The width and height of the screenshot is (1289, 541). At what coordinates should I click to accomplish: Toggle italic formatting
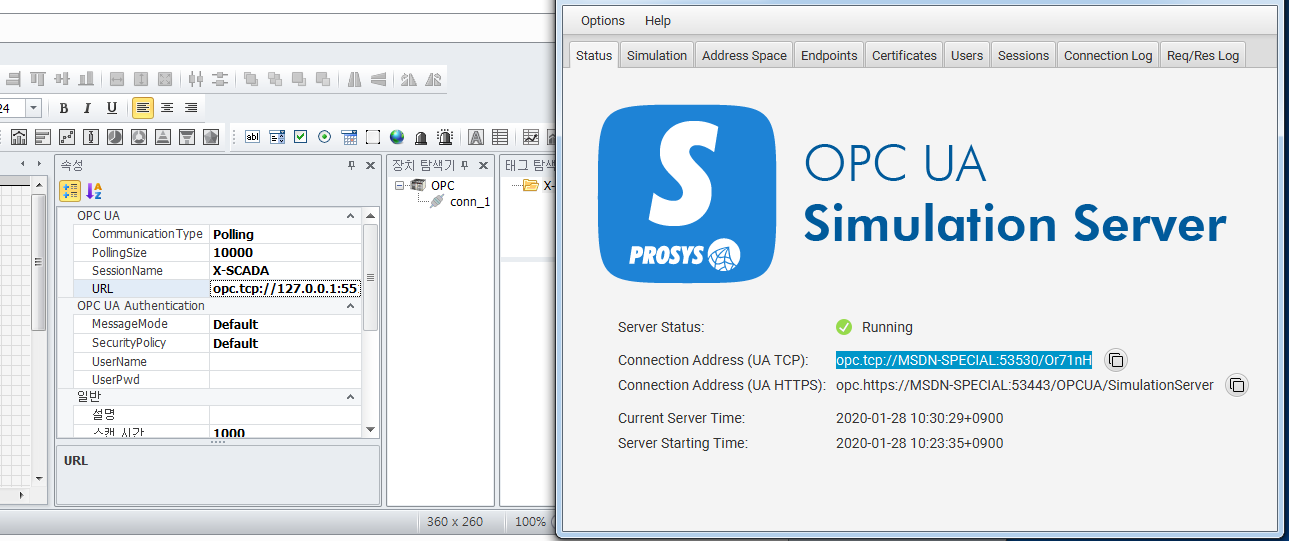[87, 108]
